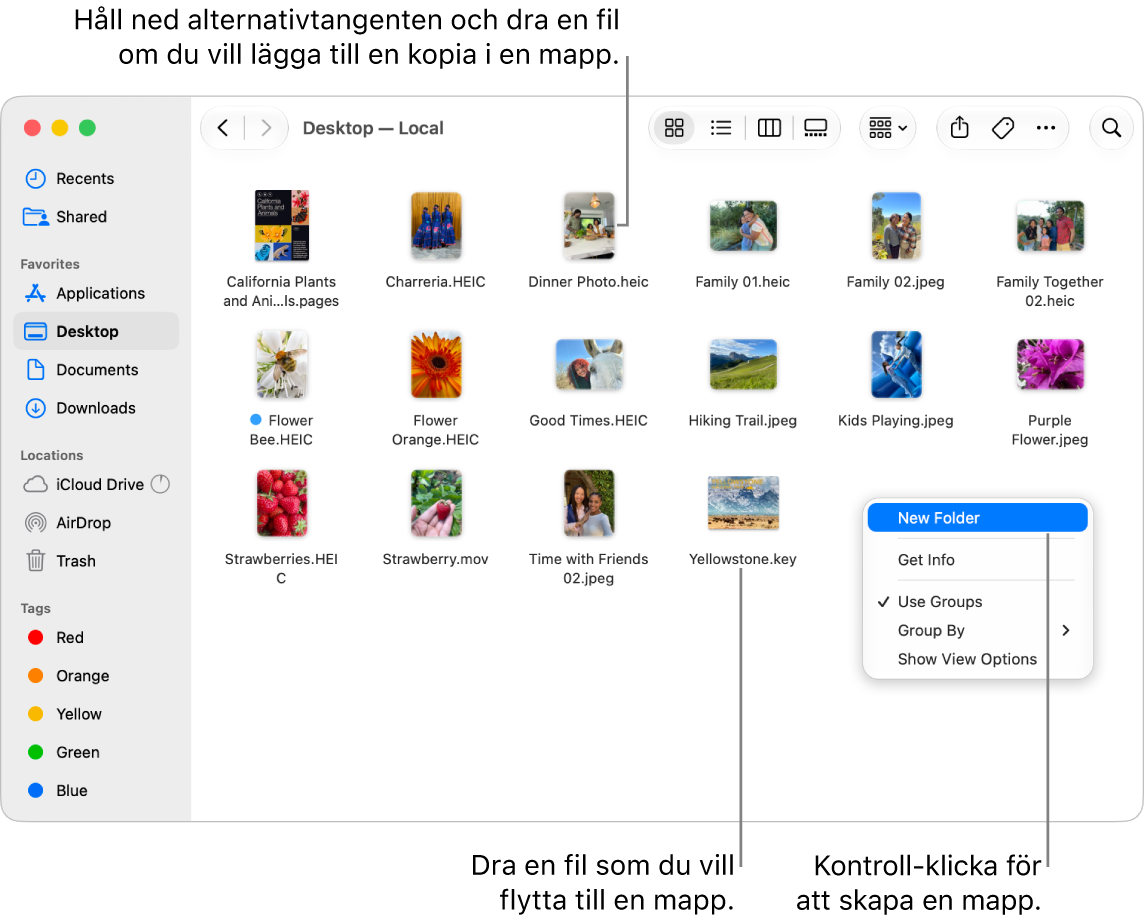
Task: Select the California Plants and Animals pages file
Action: point(282,225)
